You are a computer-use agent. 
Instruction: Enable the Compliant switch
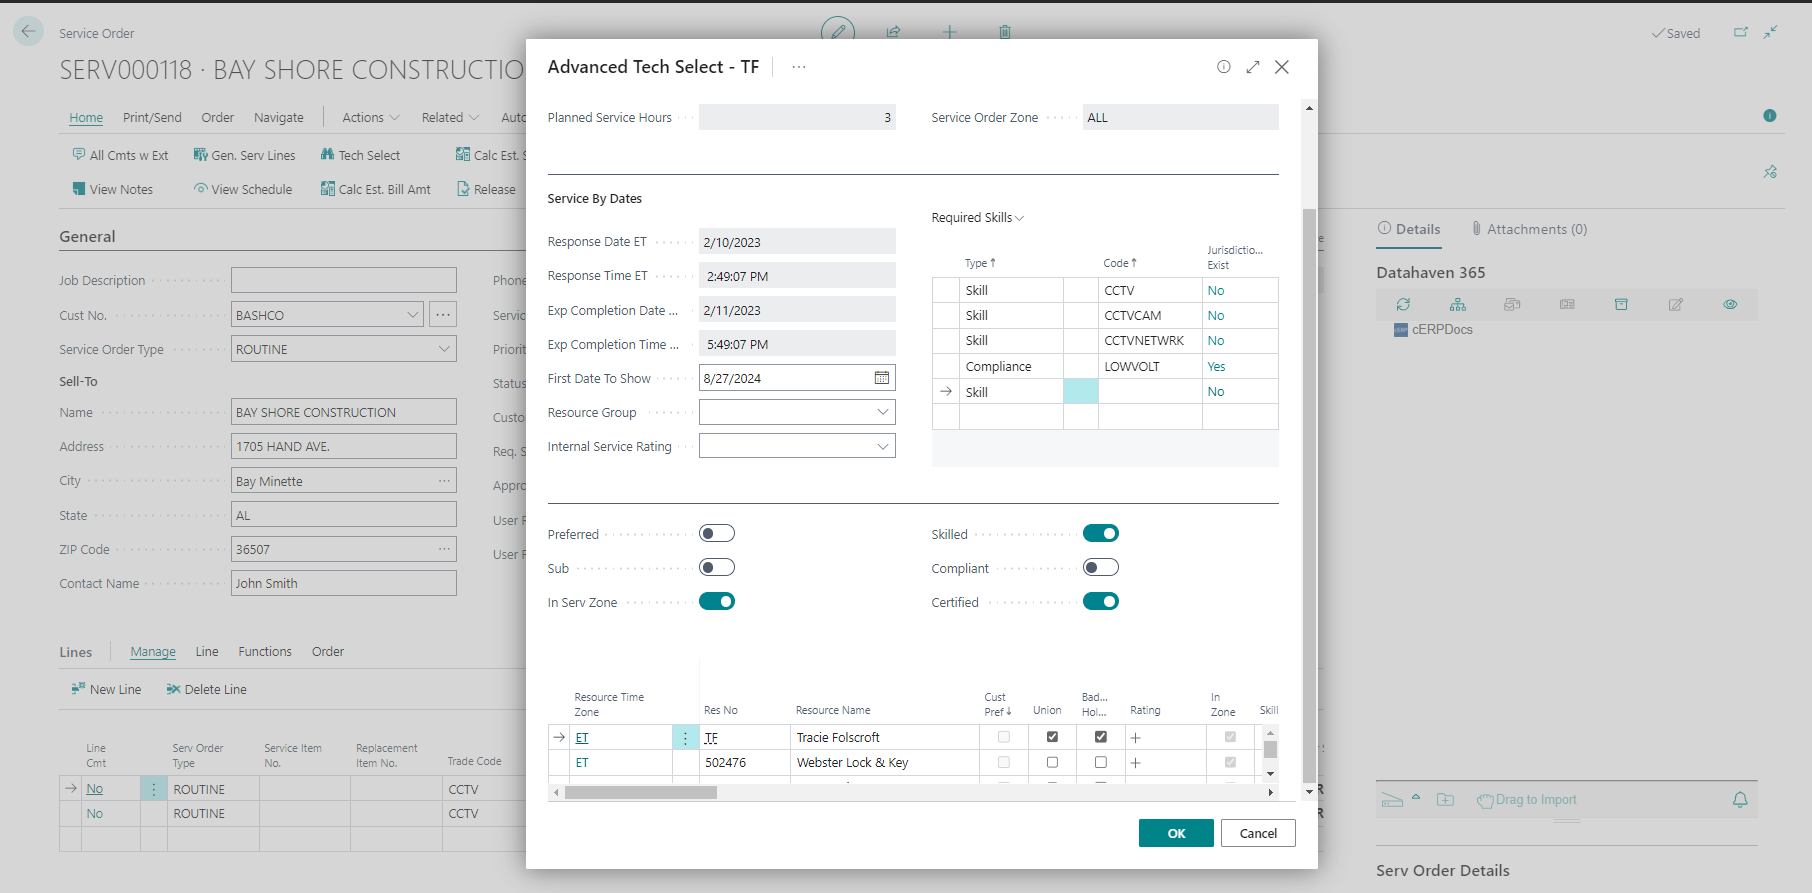[x=1101, y=568]
